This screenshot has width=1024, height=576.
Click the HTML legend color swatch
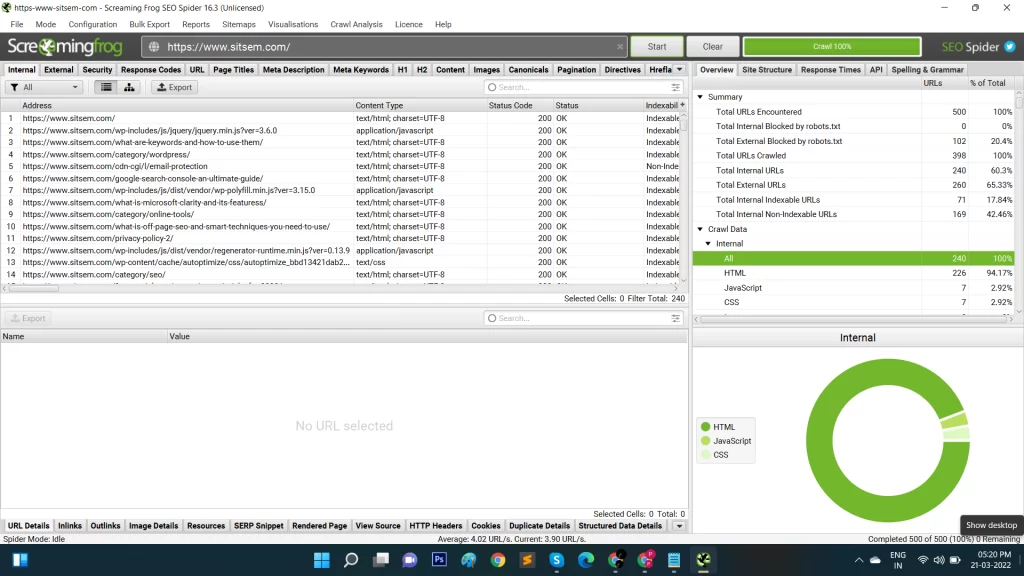pos(705,426)
